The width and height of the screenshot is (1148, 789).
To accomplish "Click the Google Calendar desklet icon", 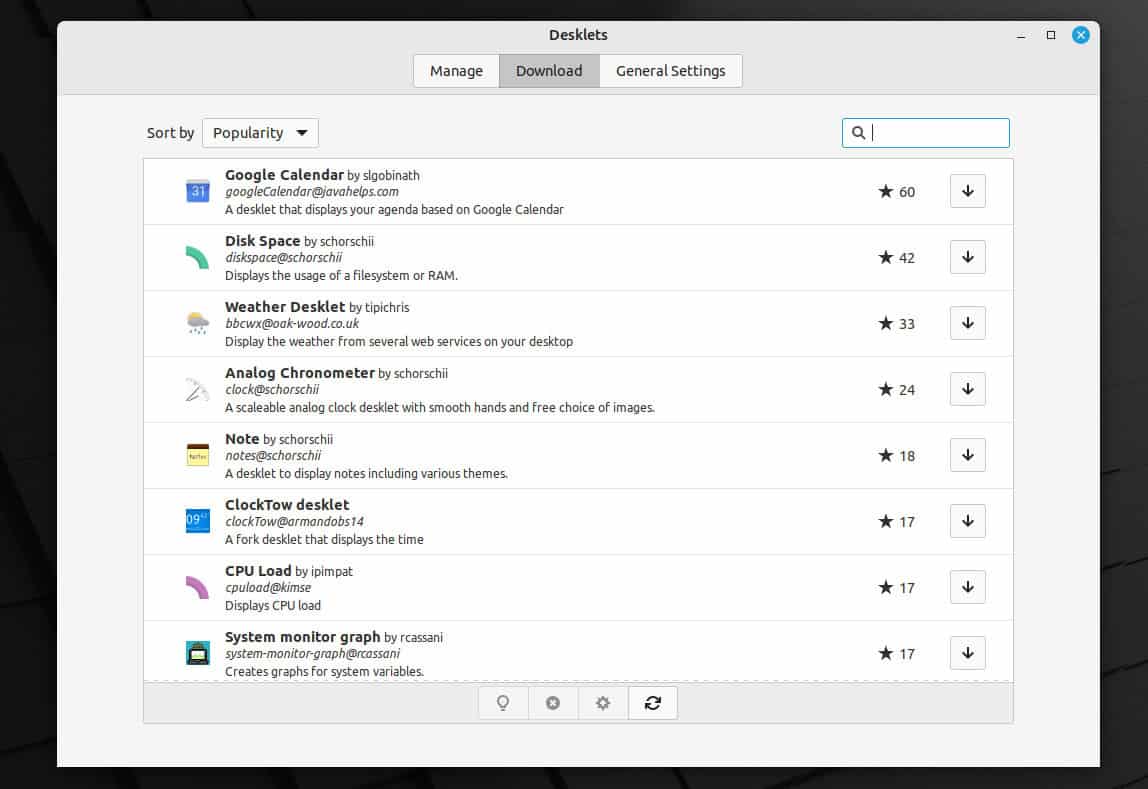I will [198, 191].
